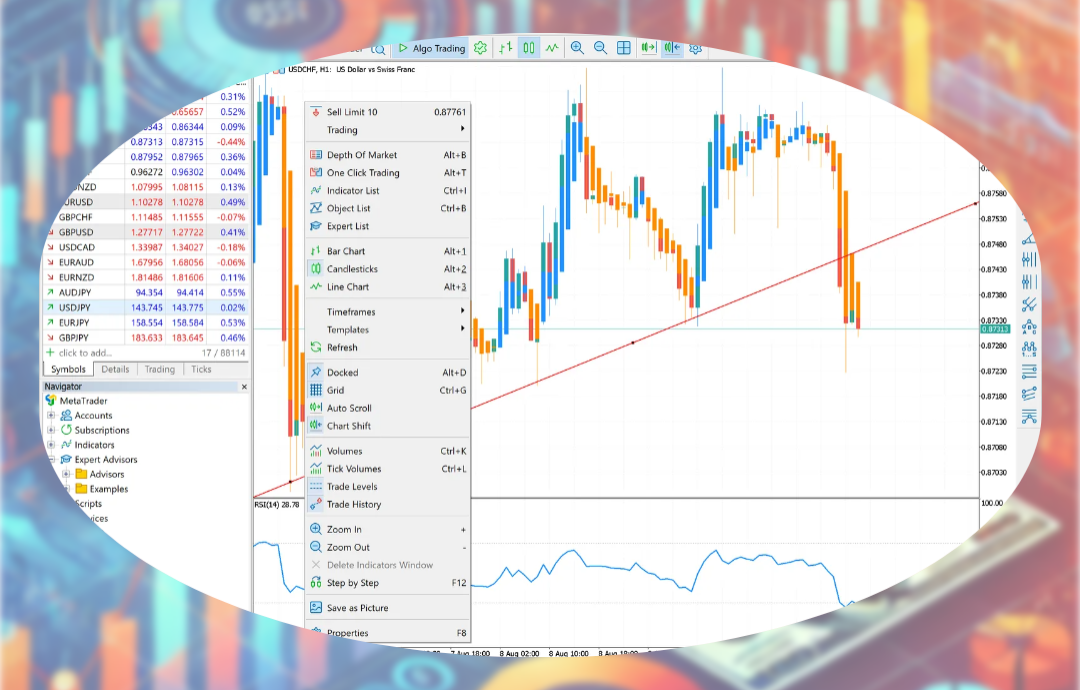Screen dimensions: 1080x690
Task: Click the Sell Limit 10 order entry
Action: coord(387,112)
